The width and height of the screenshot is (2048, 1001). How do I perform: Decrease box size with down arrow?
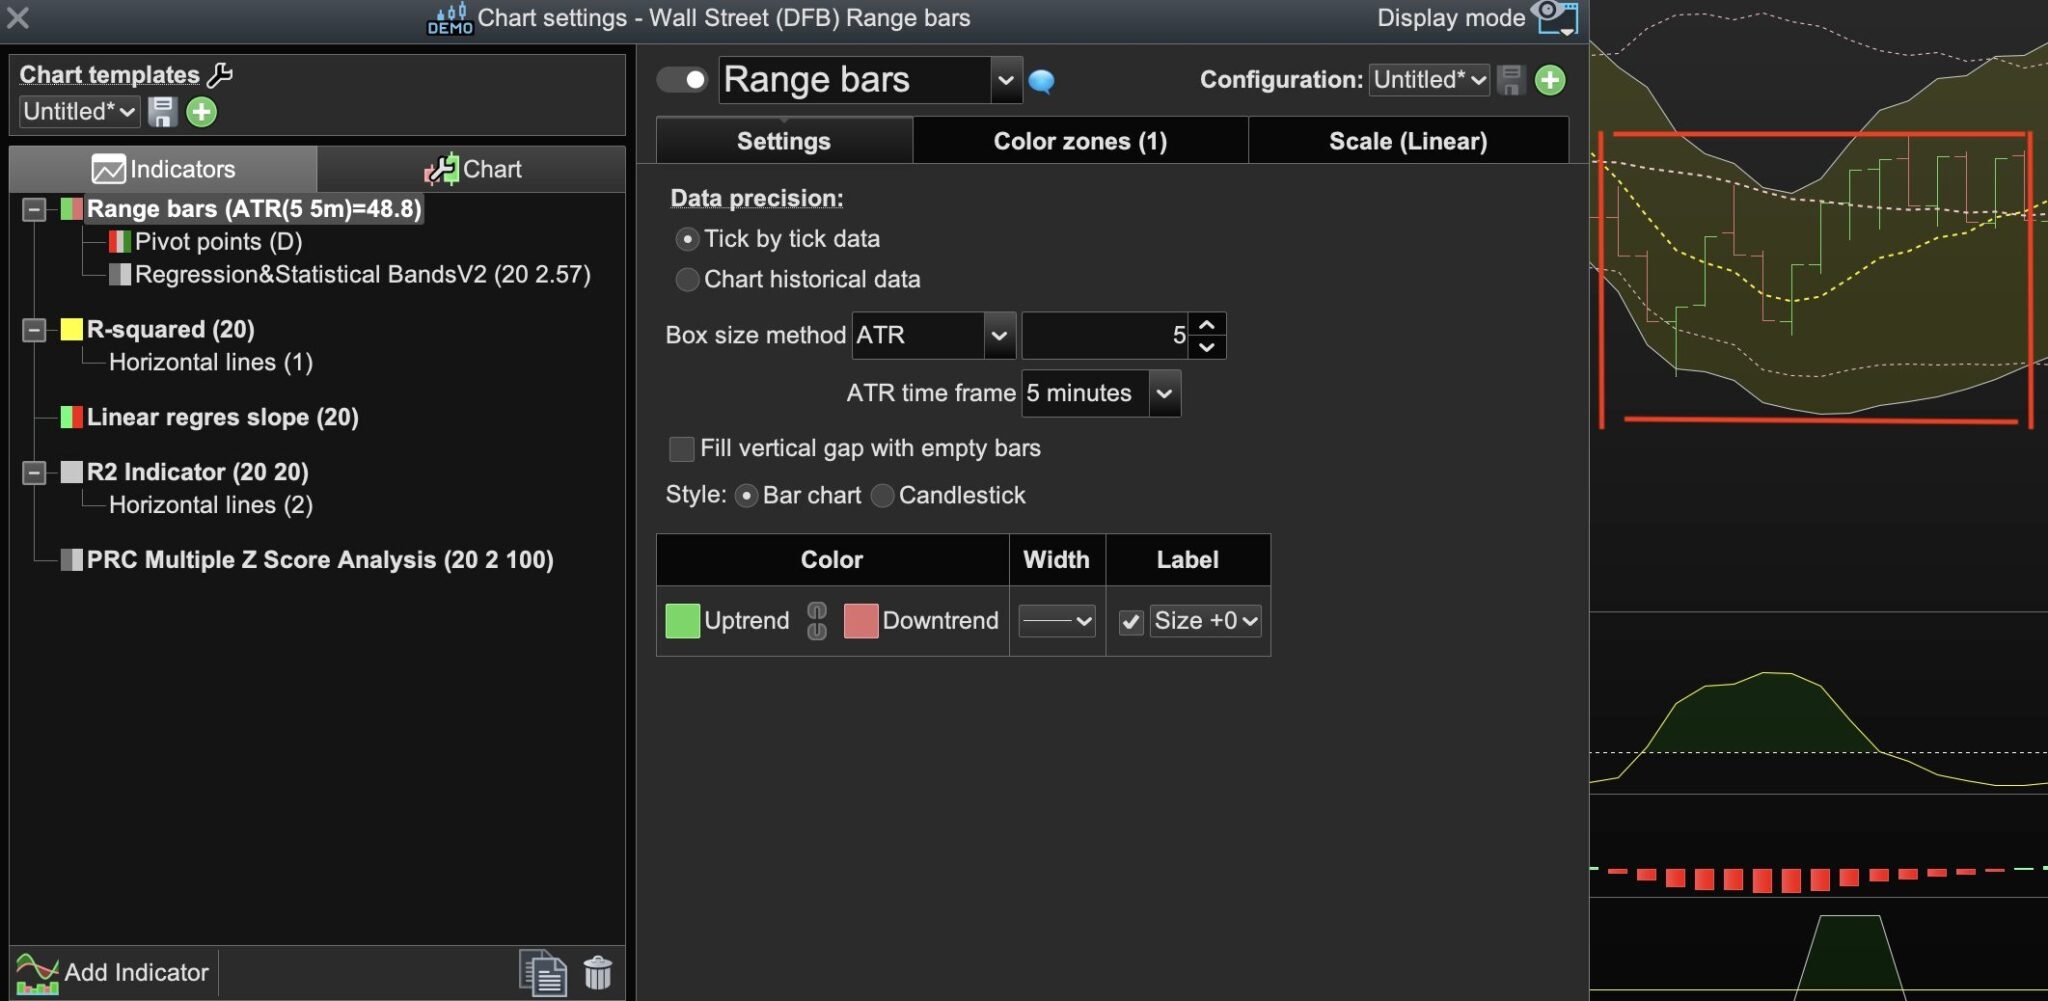[1207, 347]
